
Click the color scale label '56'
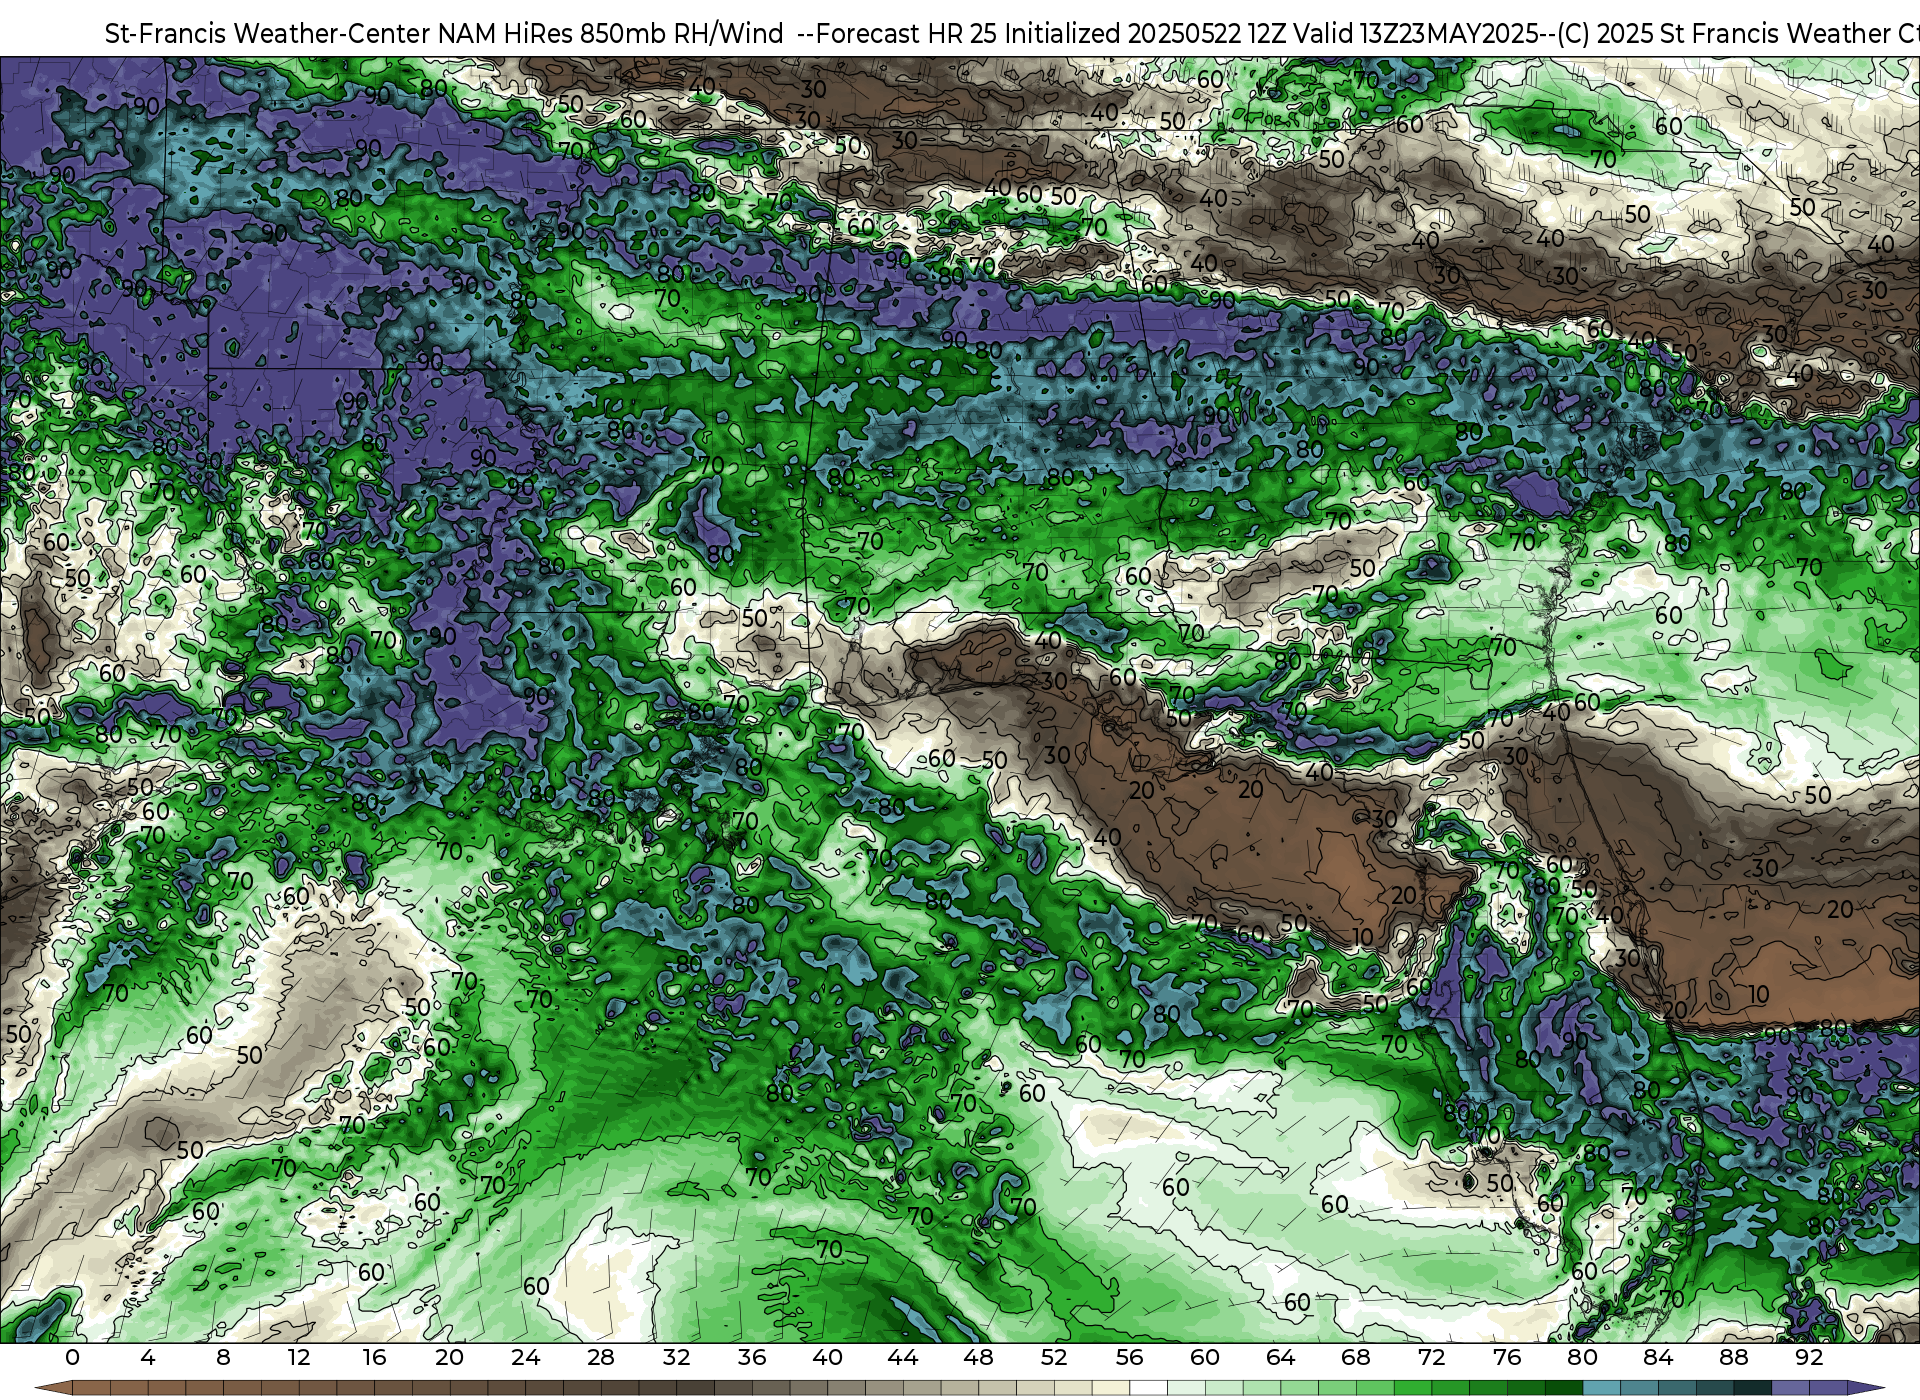pyautogui.click(x=1129, y=1357)
